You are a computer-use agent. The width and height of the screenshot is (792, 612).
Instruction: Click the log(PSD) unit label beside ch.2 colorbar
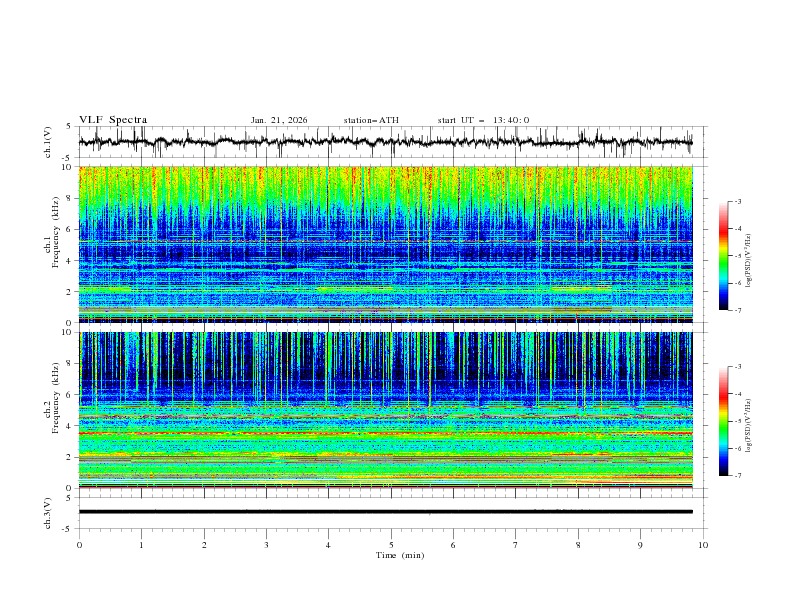click(748, 425)
